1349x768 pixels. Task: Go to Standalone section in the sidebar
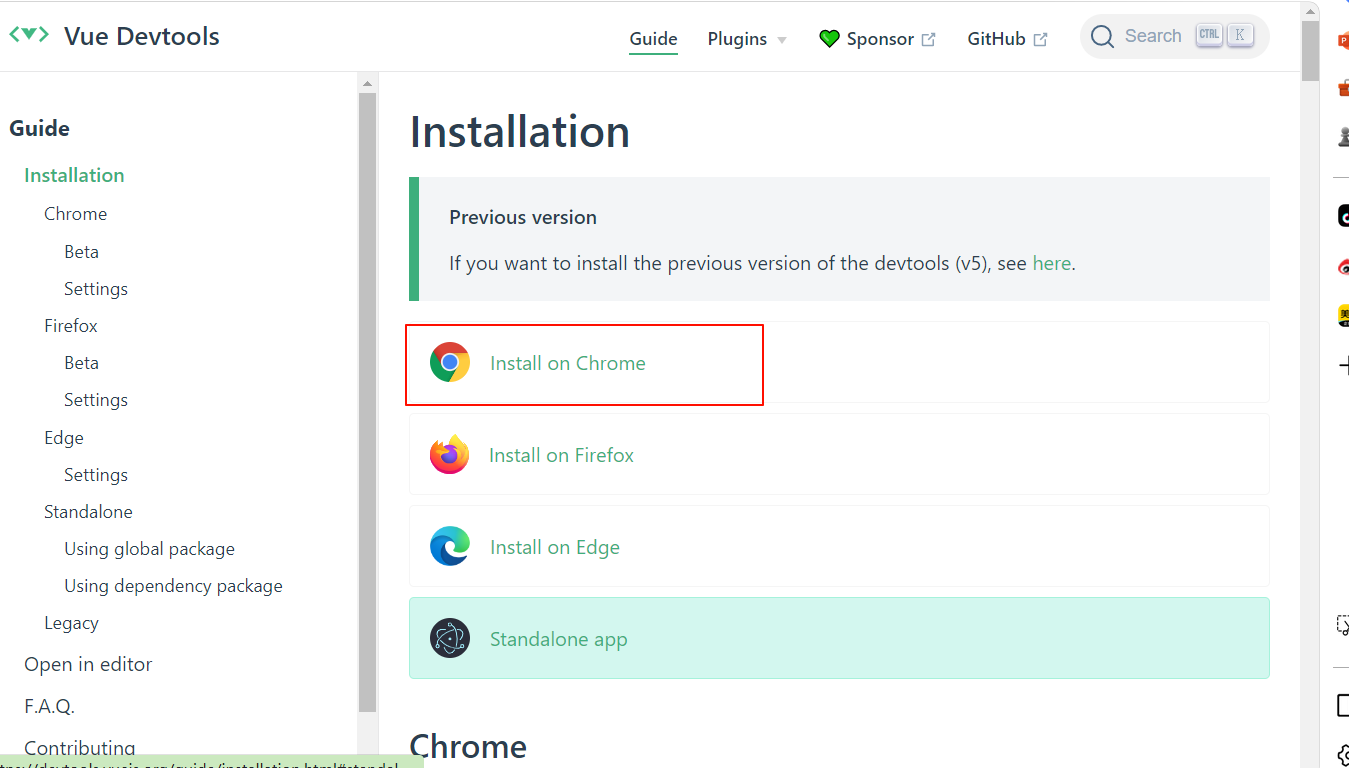click(88, 512)
